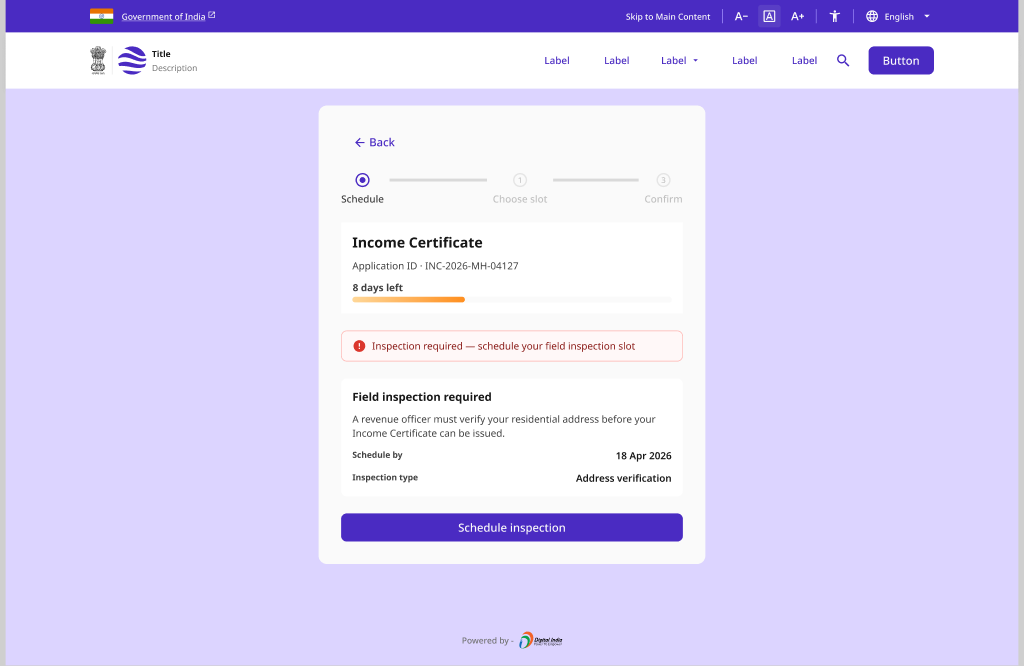Expand the Label menu with dropdown arrow
Image resolution: width=1024 pixels, height=666 pixels.
pyautogui.click(x=679, y=60)
